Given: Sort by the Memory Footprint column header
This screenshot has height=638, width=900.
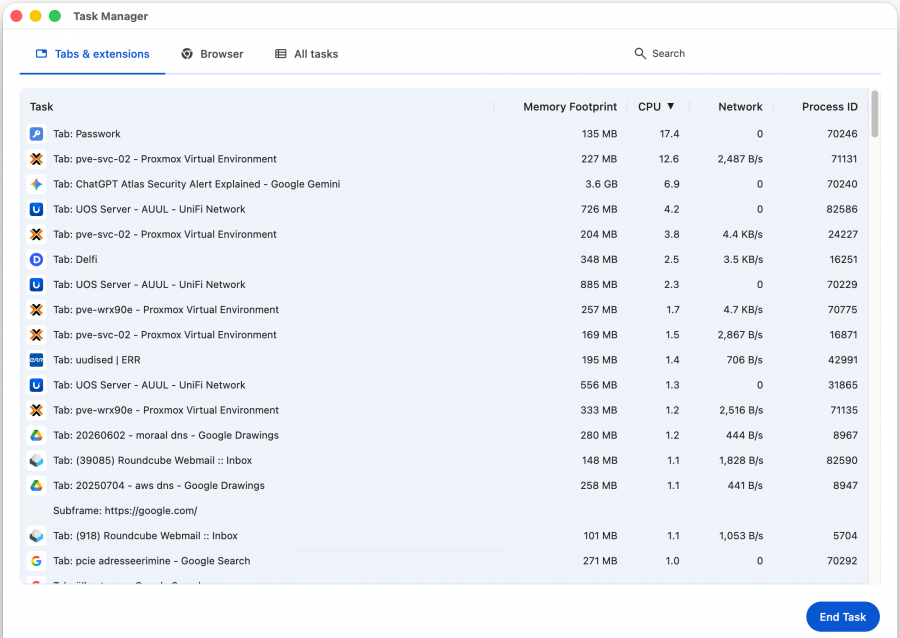Looking at the screenshot, I should pyautogui.click(x=570, y=107).
